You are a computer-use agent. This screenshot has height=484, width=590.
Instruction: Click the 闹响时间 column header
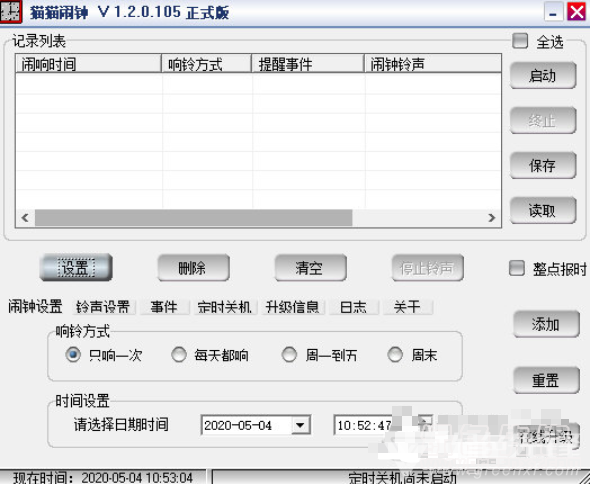(x=88, y=64)
